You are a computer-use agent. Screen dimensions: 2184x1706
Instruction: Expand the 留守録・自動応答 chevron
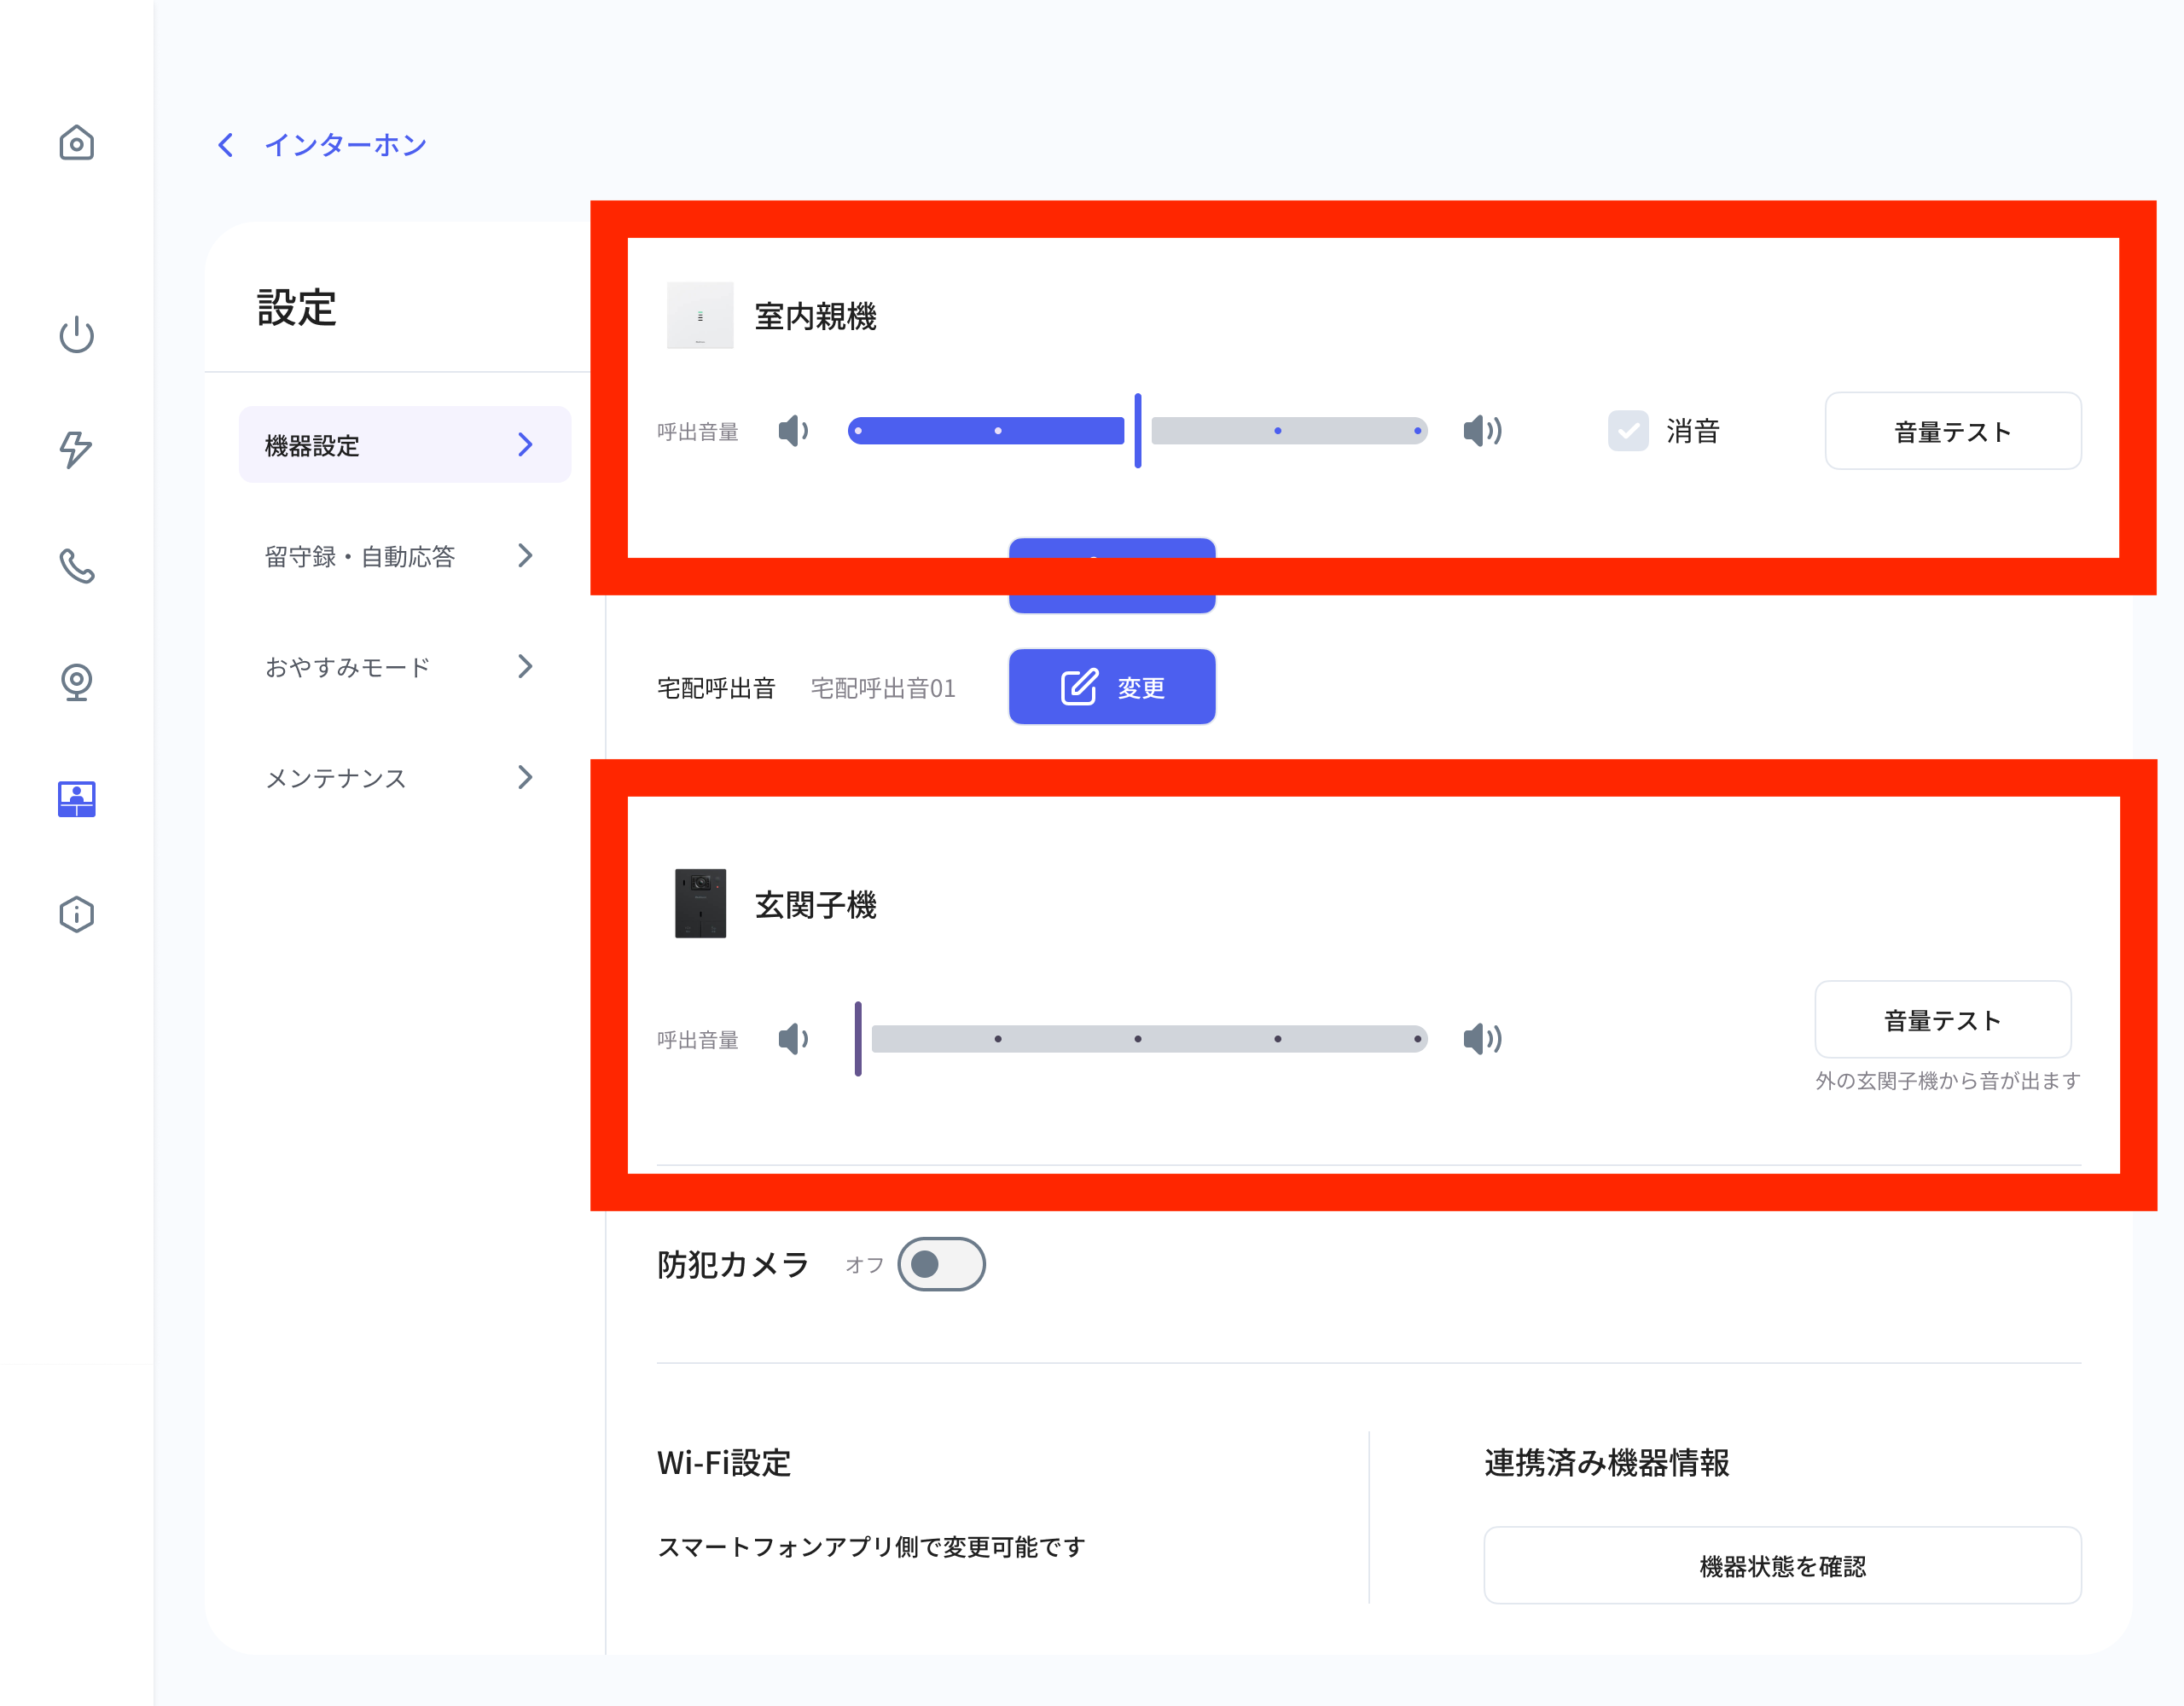click(x=525, y=555)
